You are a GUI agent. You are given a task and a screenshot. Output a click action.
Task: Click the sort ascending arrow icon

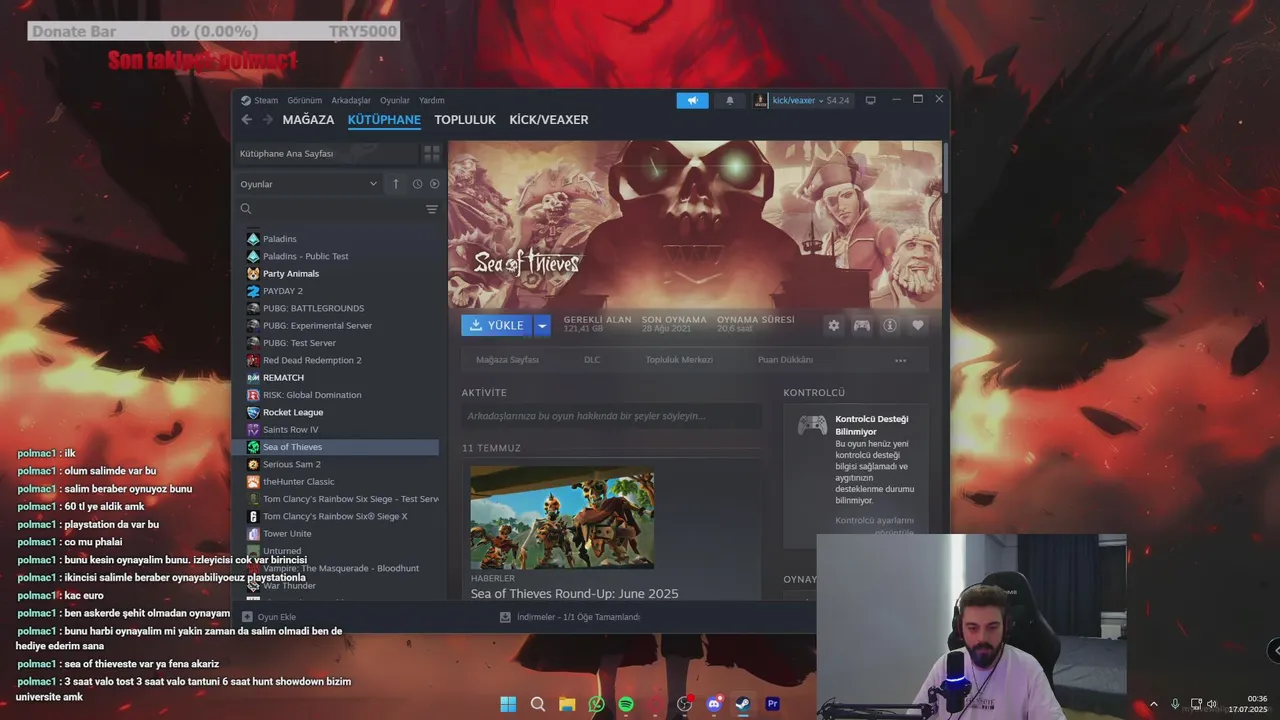396,184
